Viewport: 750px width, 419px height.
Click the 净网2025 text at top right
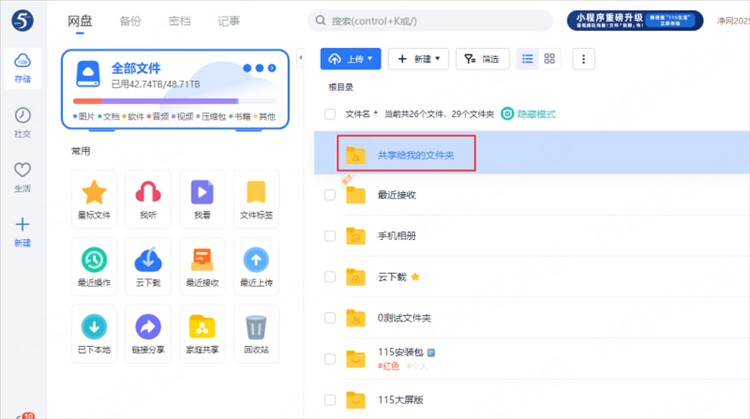[733, 21]
